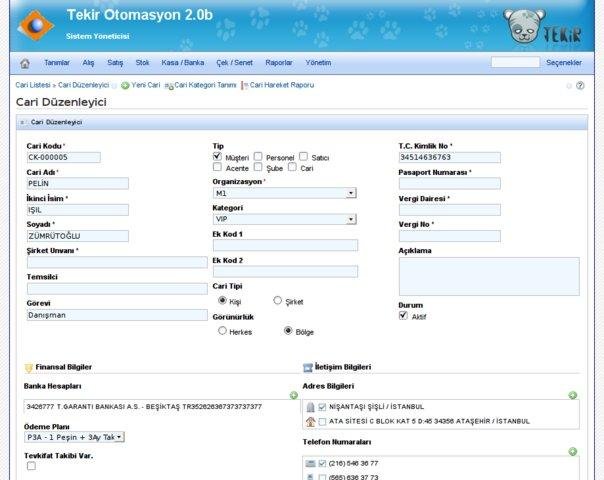Open the Yönetim menu
604x480 pixels.
tap(318, 63)
